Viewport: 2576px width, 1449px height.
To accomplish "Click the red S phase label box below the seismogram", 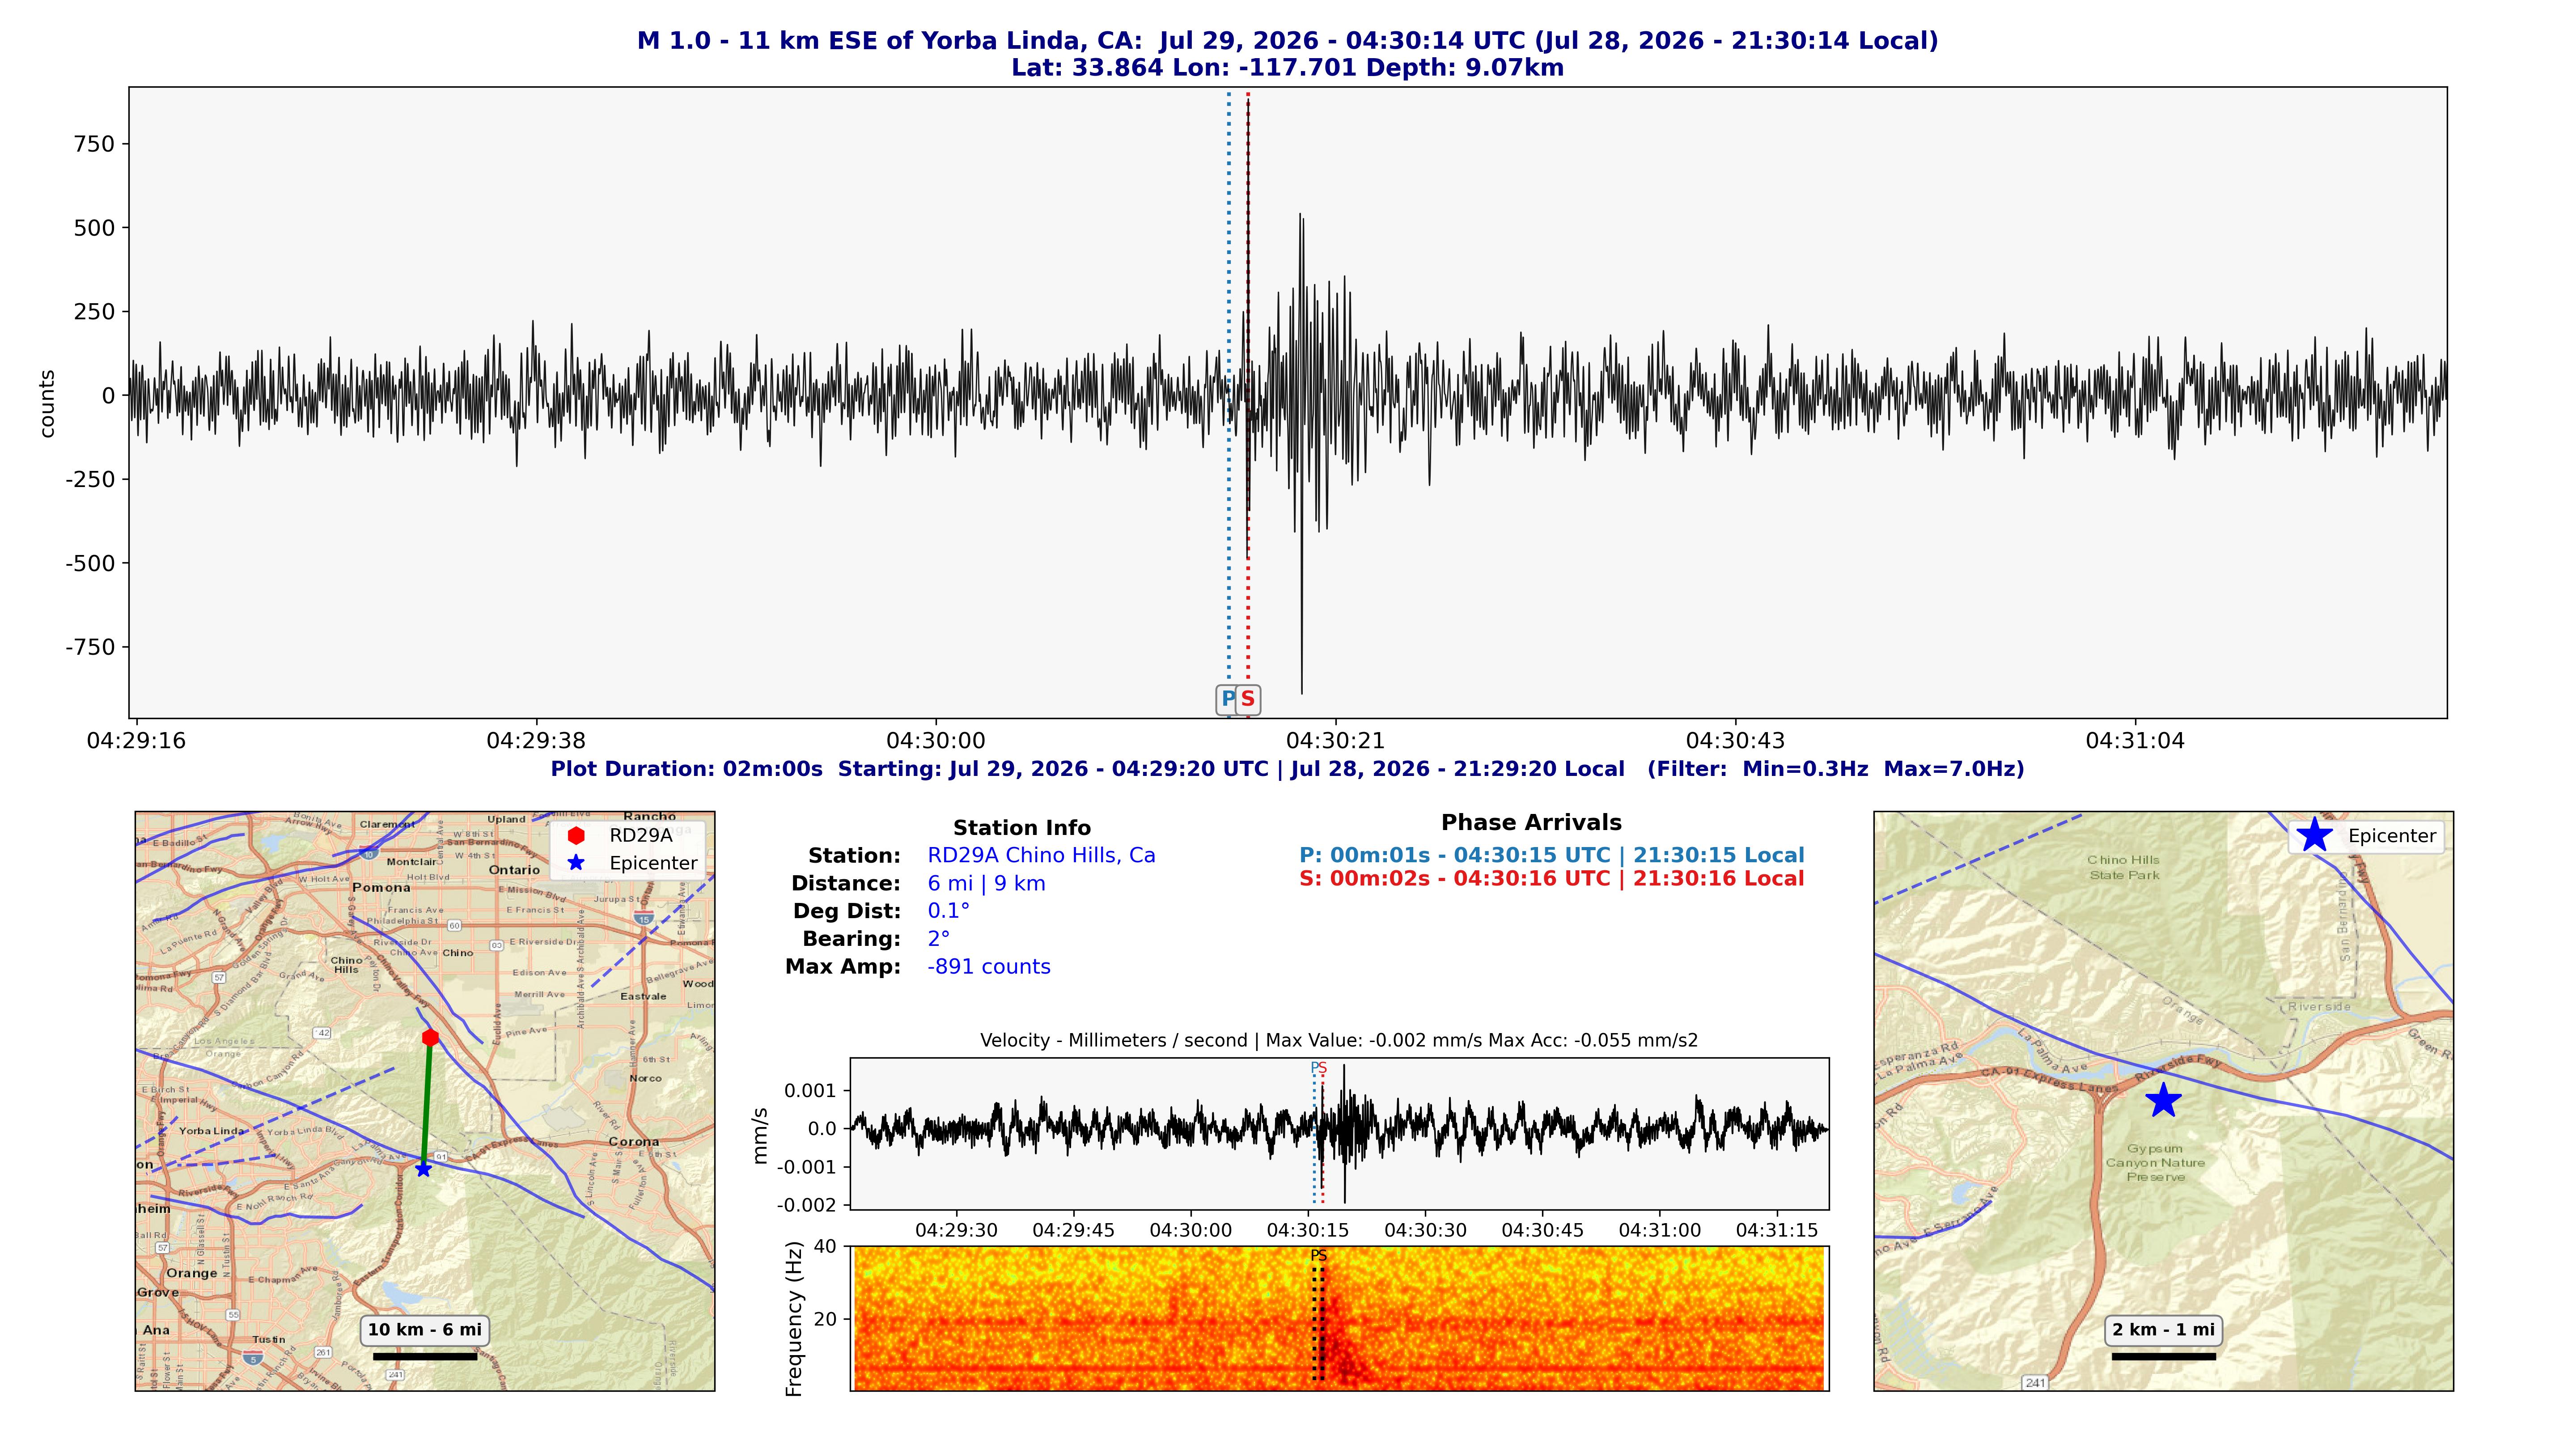I will click(1248, 699).
